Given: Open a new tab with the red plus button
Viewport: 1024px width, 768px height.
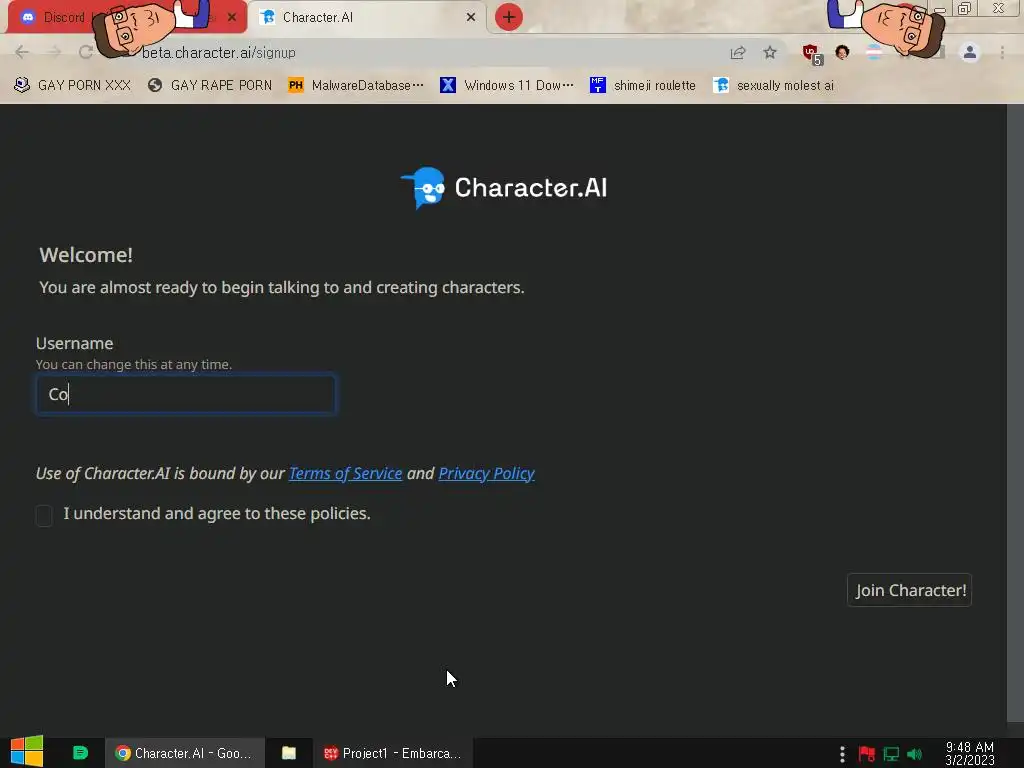Looking at the screenshot, I should [x=508, y=18].
